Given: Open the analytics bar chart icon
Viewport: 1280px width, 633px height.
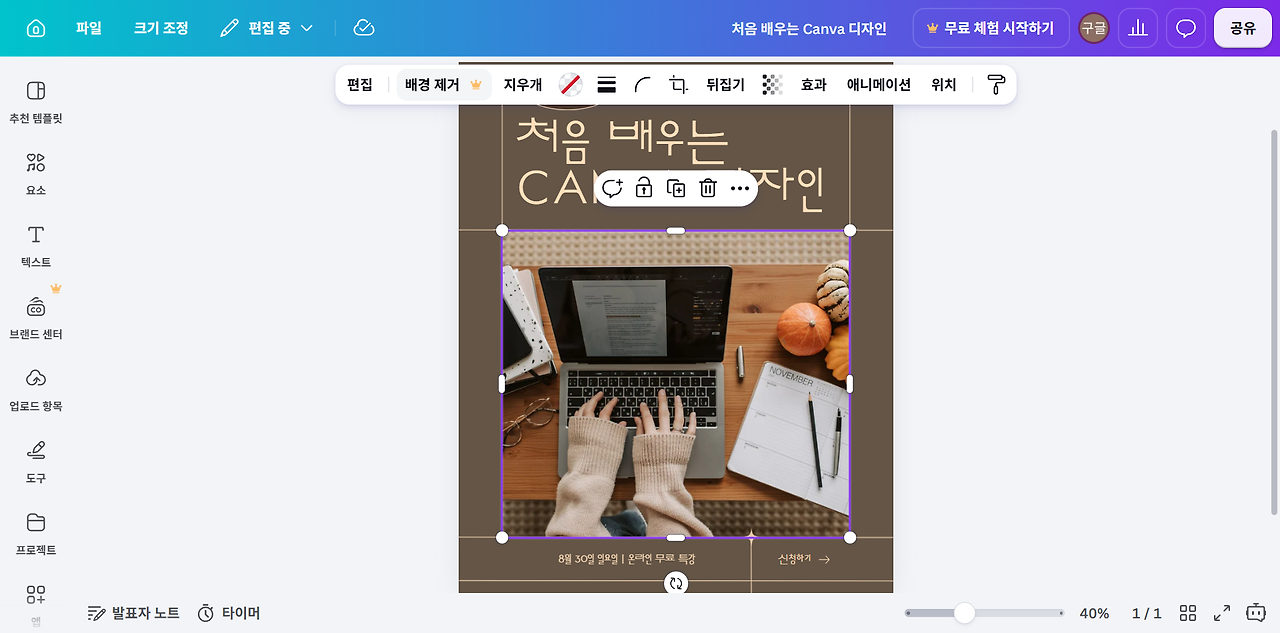Looking at the screenshot, I should point(1138,28).
